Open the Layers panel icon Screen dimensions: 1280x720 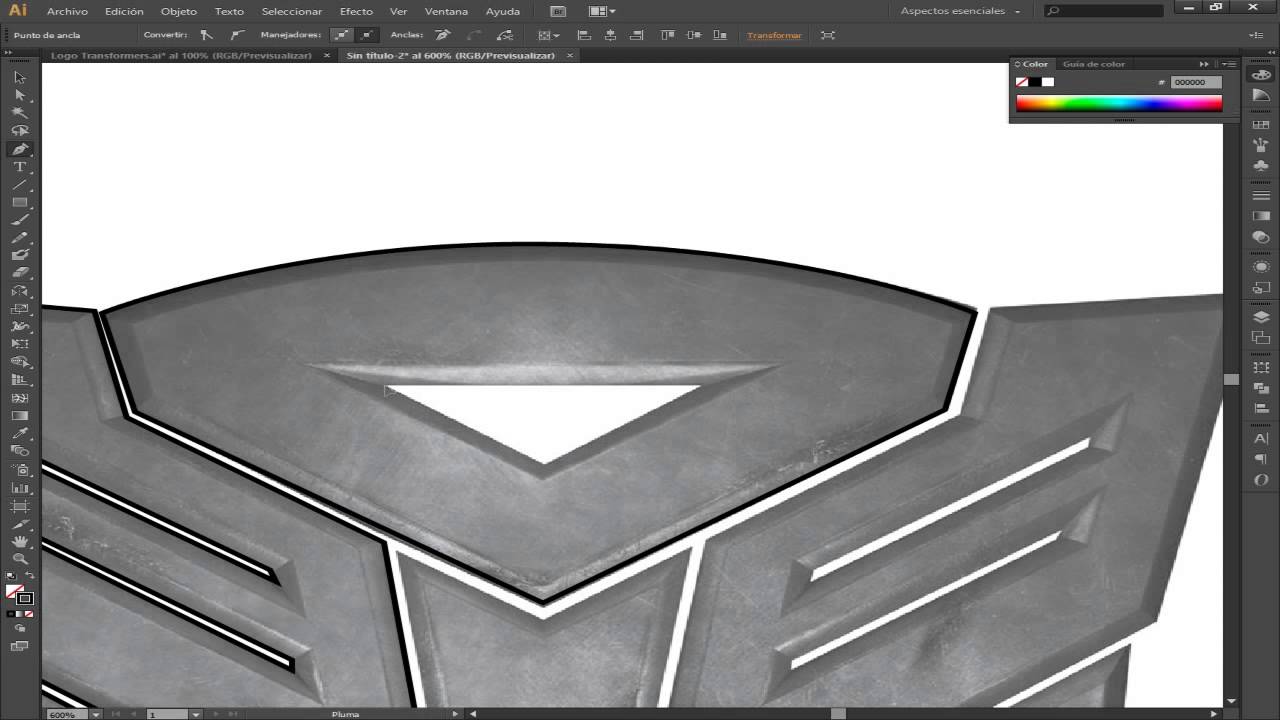(x=1261, y=317)
